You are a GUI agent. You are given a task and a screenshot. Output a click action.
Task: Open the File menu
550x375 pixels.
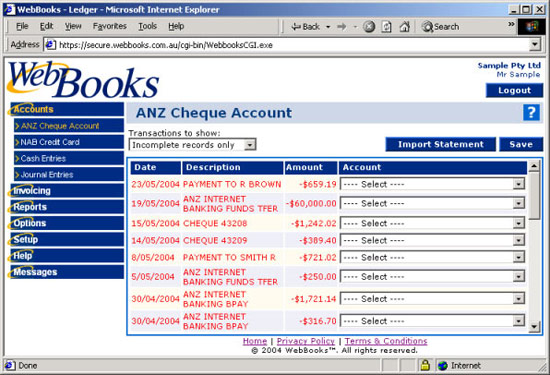pos(22,26)
